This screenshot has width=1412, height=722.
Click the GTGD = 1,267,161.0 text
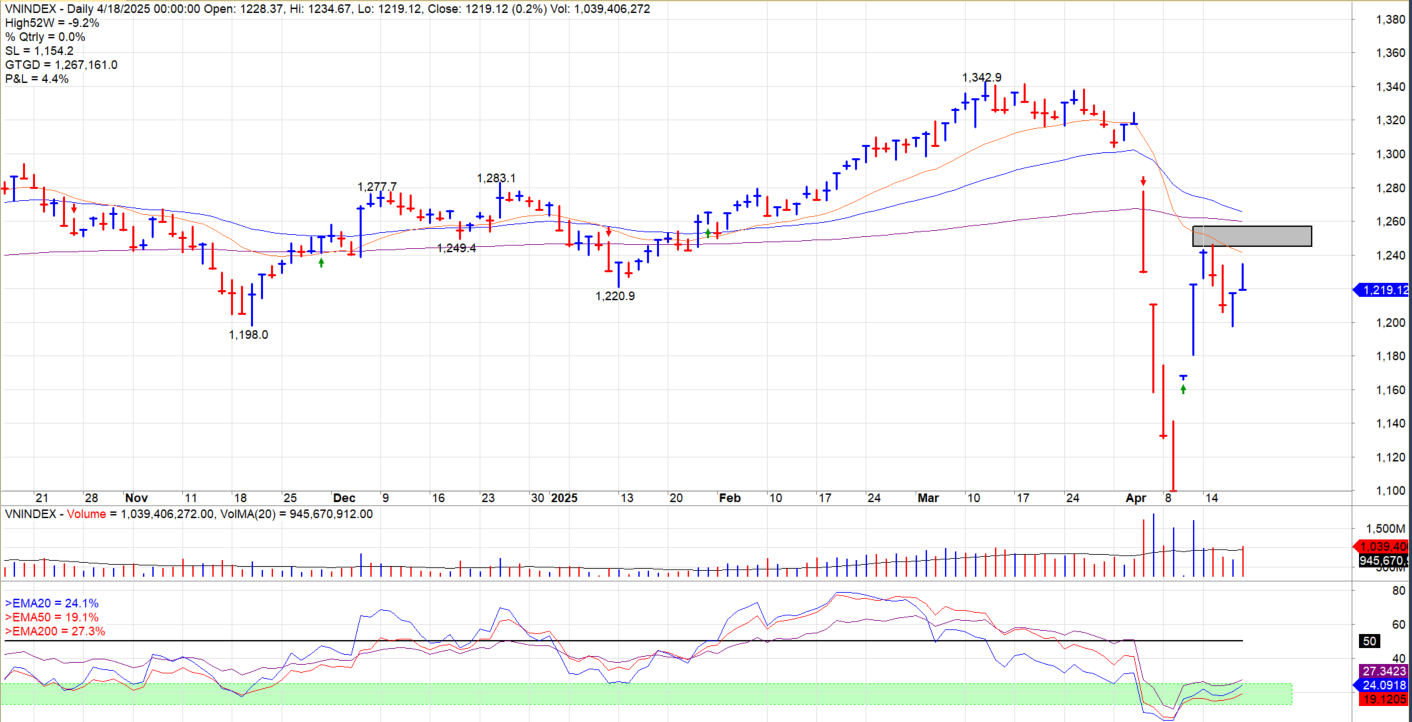[61, 65]
